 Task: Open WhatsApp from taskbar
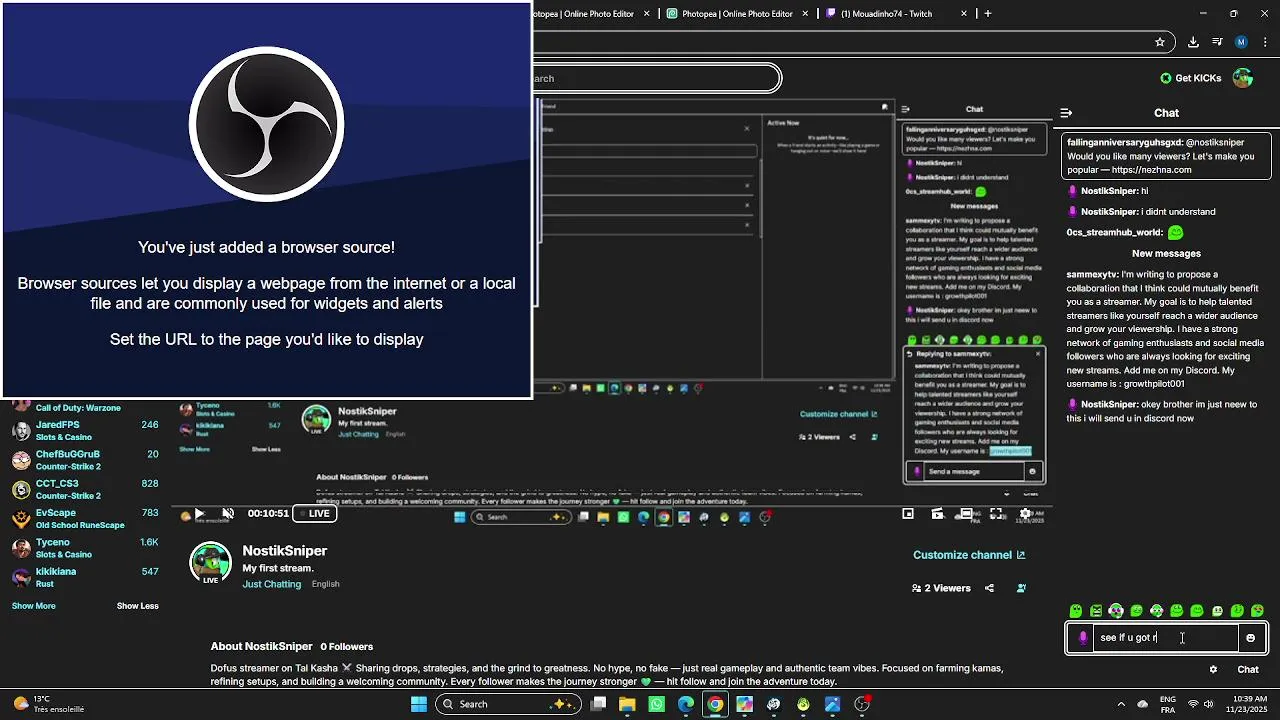pyautogui.click(x=656, y=704)
